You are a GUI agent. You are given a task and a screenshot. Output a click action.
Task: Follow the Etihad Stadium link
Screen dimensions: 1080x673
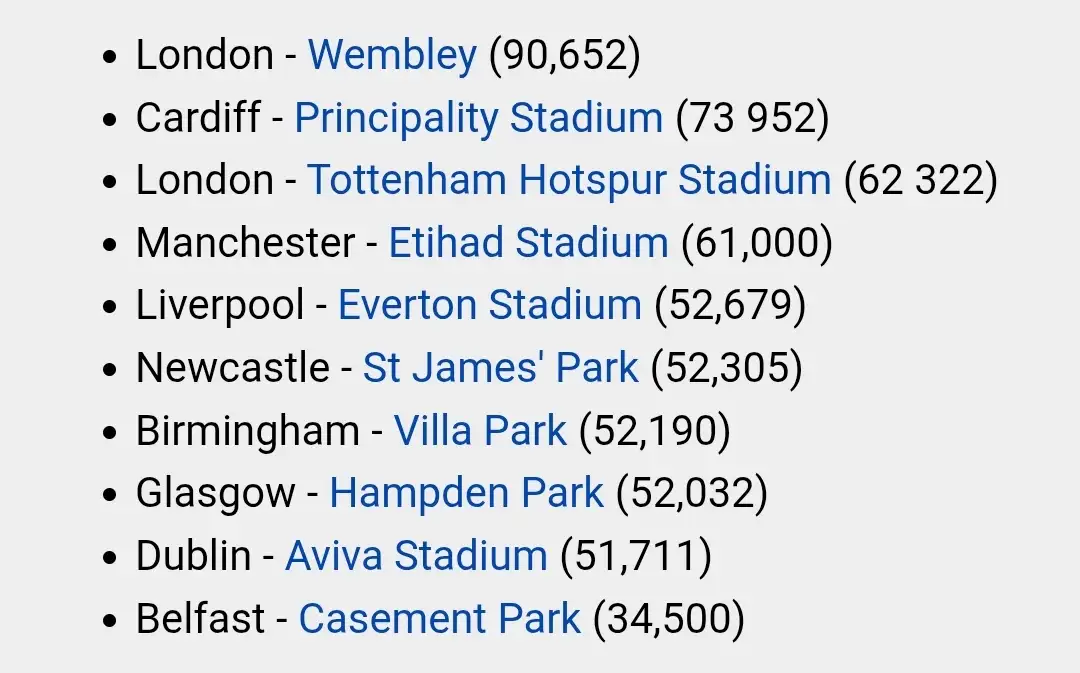(x=528, y=243)
